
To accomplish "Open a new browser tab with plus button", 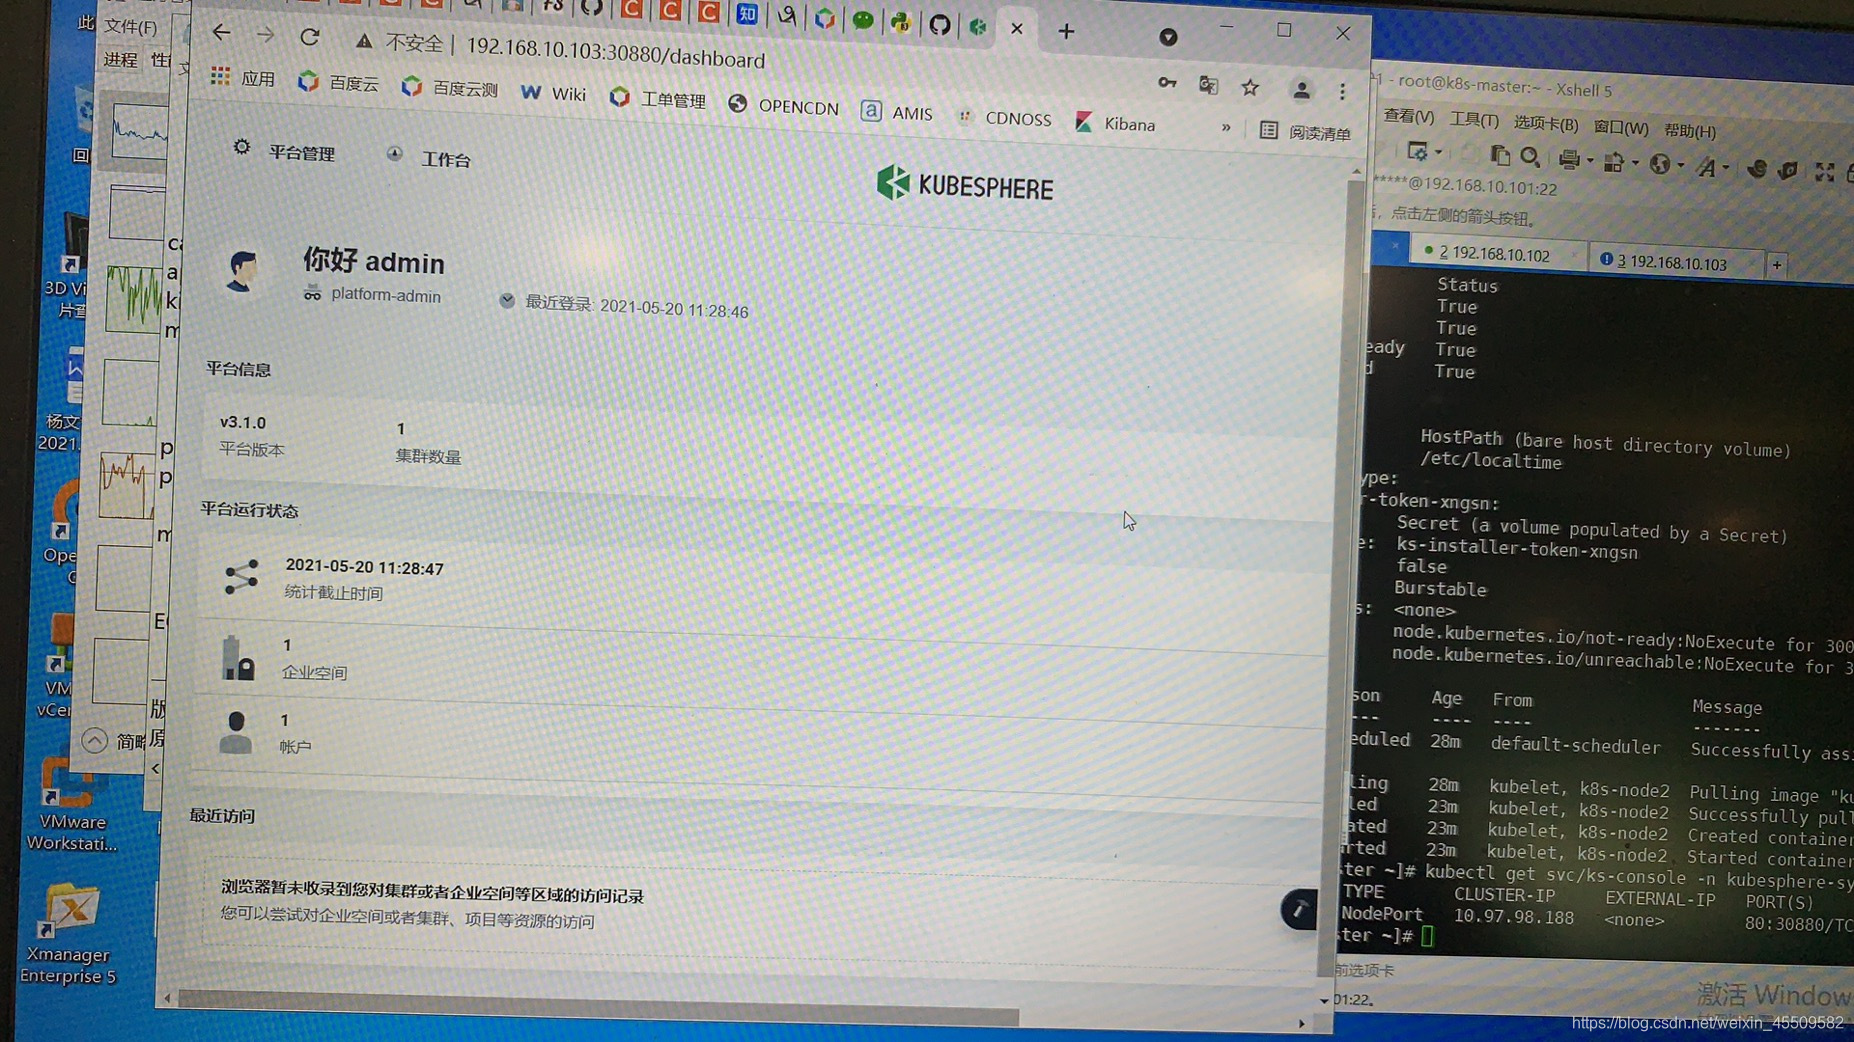I will 1066,32.
